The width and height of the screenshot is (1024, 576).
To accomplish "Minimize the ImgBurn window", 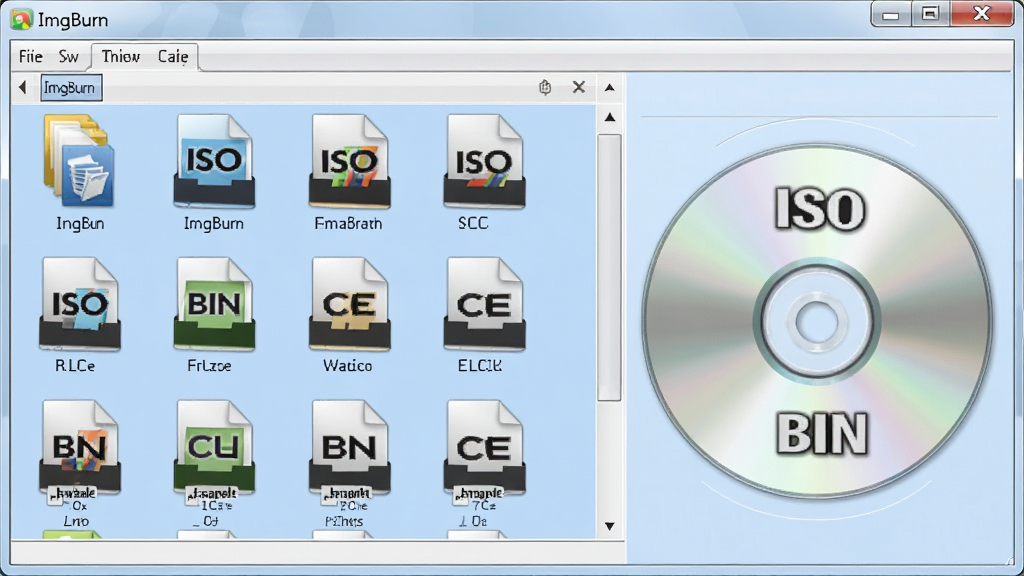I will 891,14.
